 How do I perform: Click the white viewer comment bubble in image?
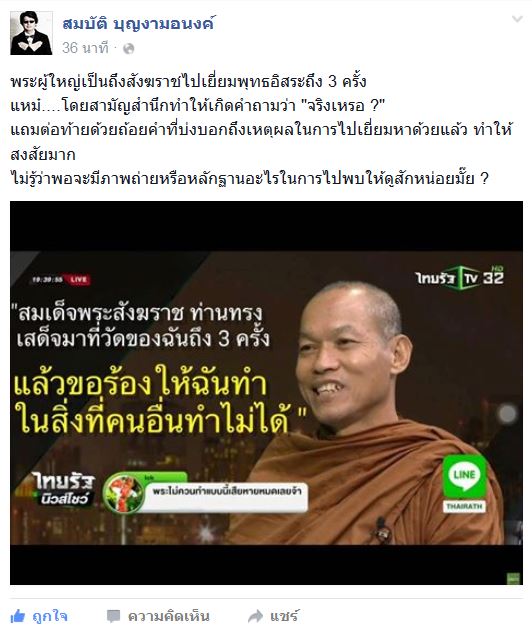pyautogui.click(x=226, y=497)
